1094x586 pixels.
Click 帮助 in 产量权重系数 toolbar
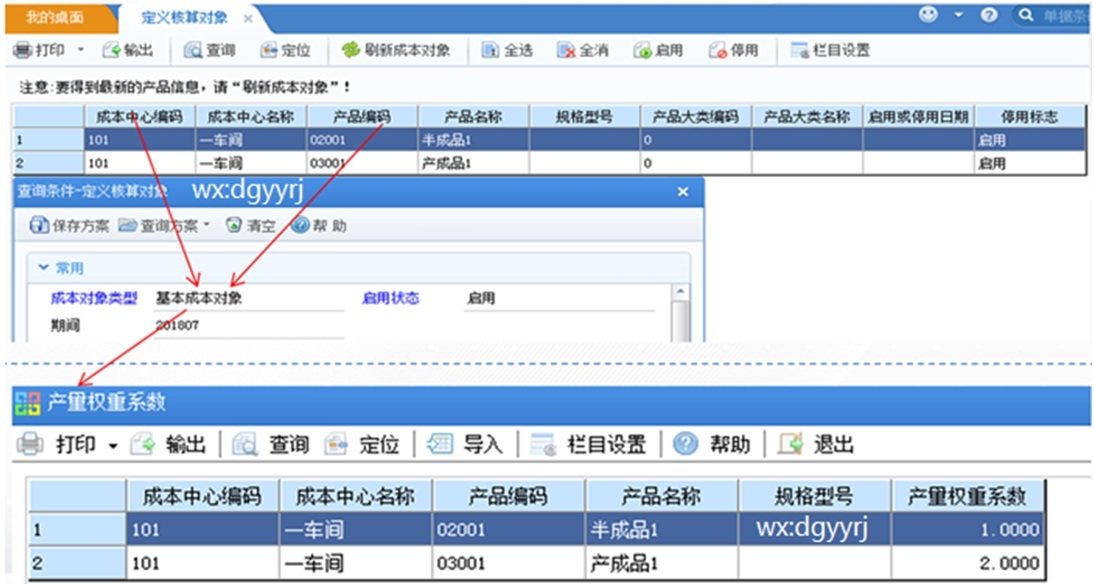pyautogui.click(x=712, y=444)
